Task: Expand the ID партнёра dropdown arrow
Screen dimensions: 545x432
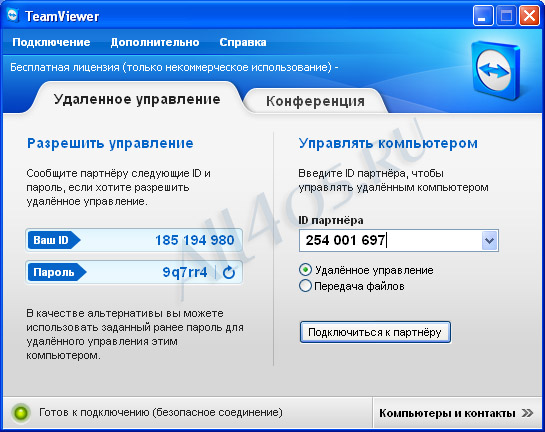Action: [x=490, y=241]
